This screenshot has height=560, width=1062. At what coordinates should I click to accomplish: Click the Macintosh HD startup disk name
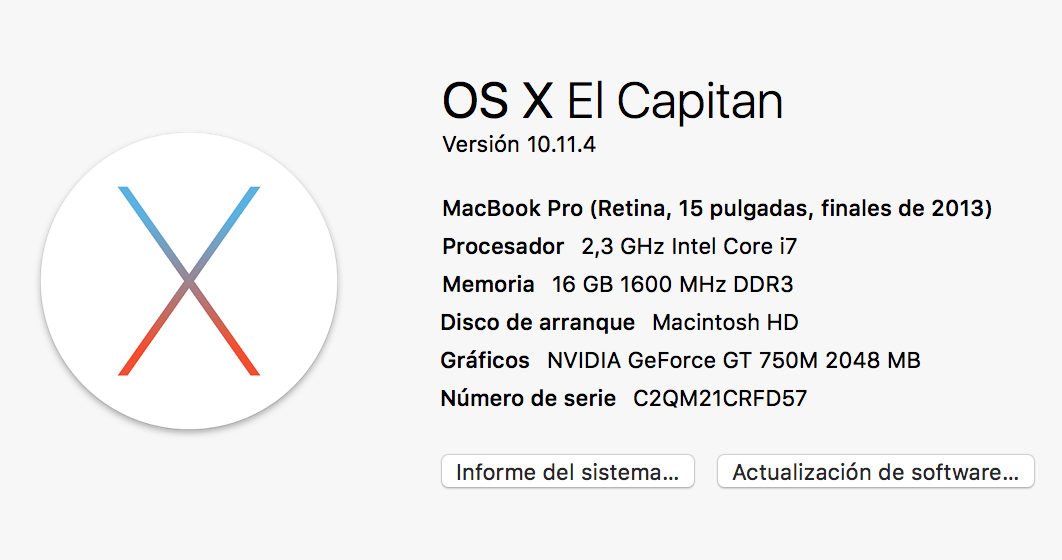725,323
